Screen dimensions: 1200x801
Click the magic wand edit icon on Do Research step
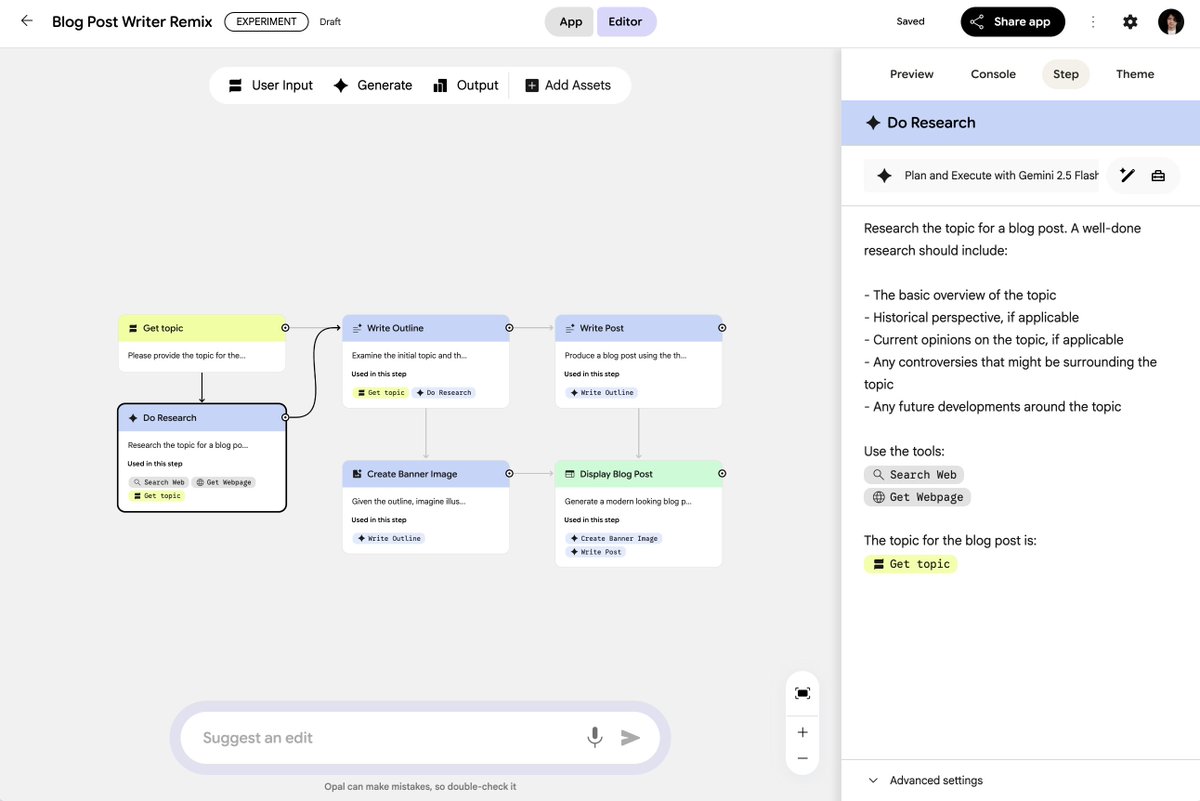(1128, 174)
